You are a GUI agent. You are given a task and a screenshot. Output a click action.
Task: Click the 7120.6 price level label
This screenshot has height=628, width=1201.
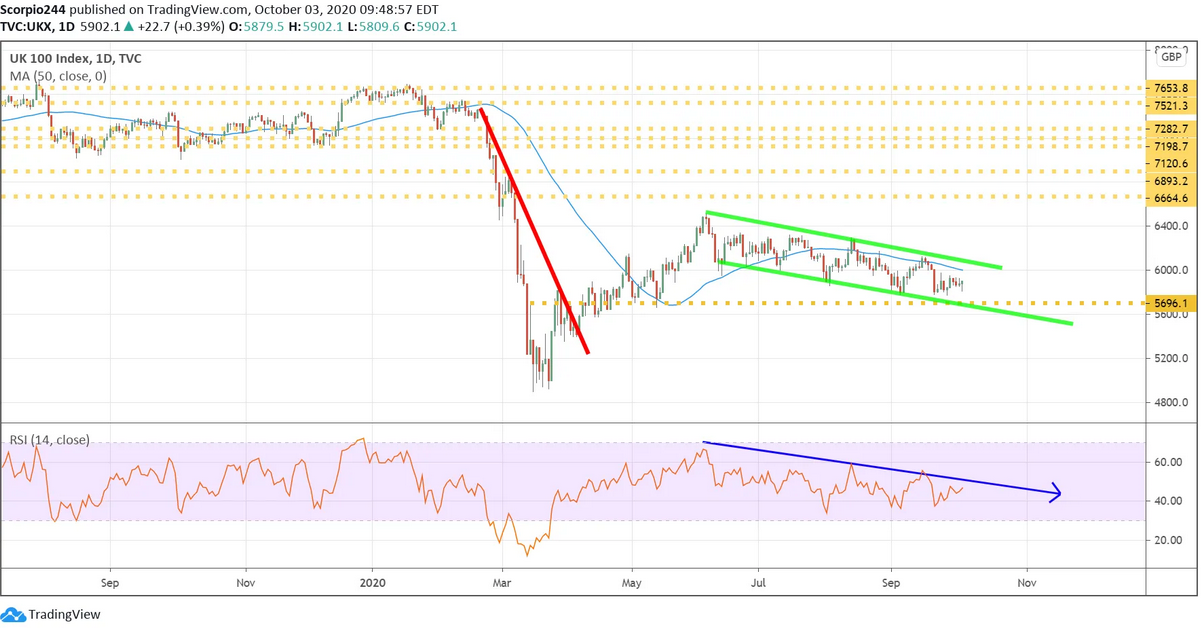point(1169,163)
